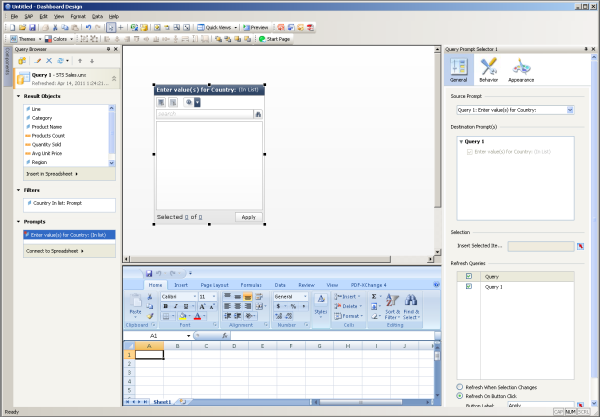Click the Save toolbar icon
Viewport: 600px width, 417px height.
[32, 28]
